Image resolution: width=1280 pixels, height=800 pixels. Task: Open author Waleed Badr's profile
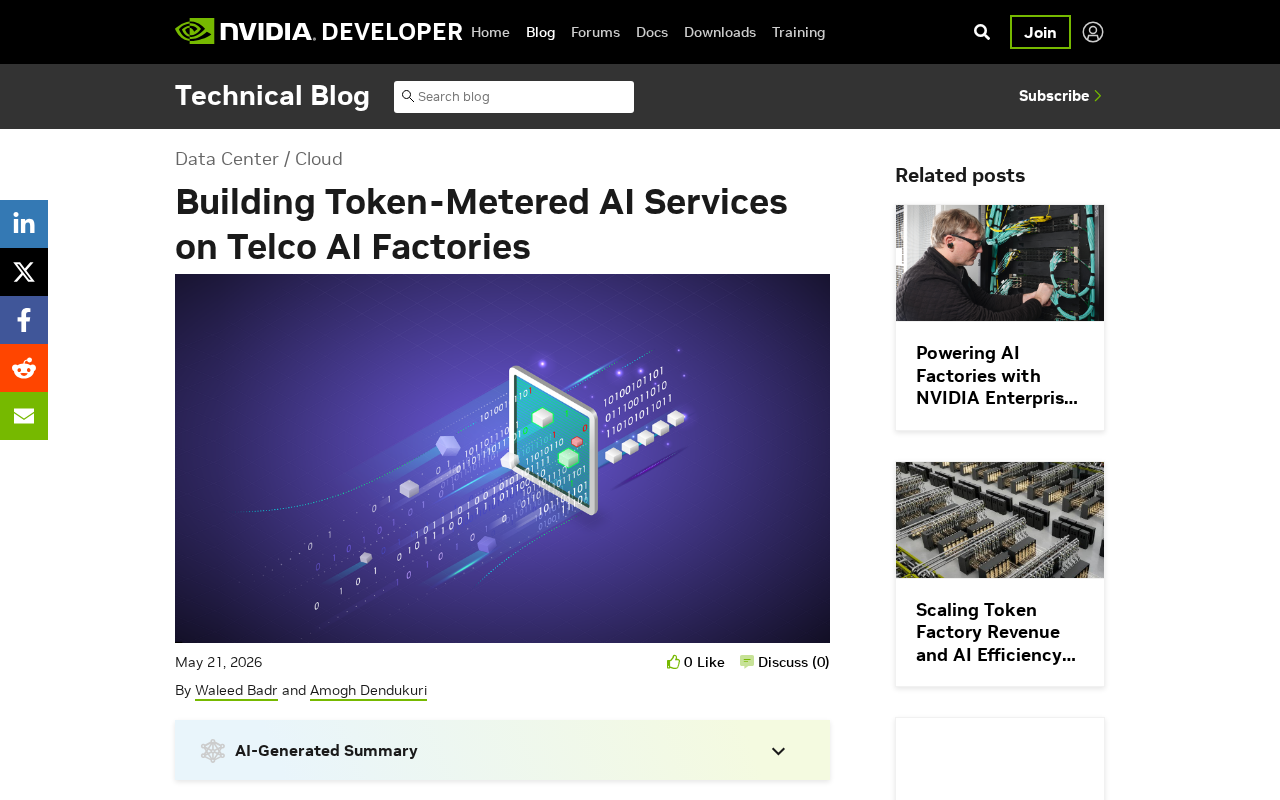(236, 690)
